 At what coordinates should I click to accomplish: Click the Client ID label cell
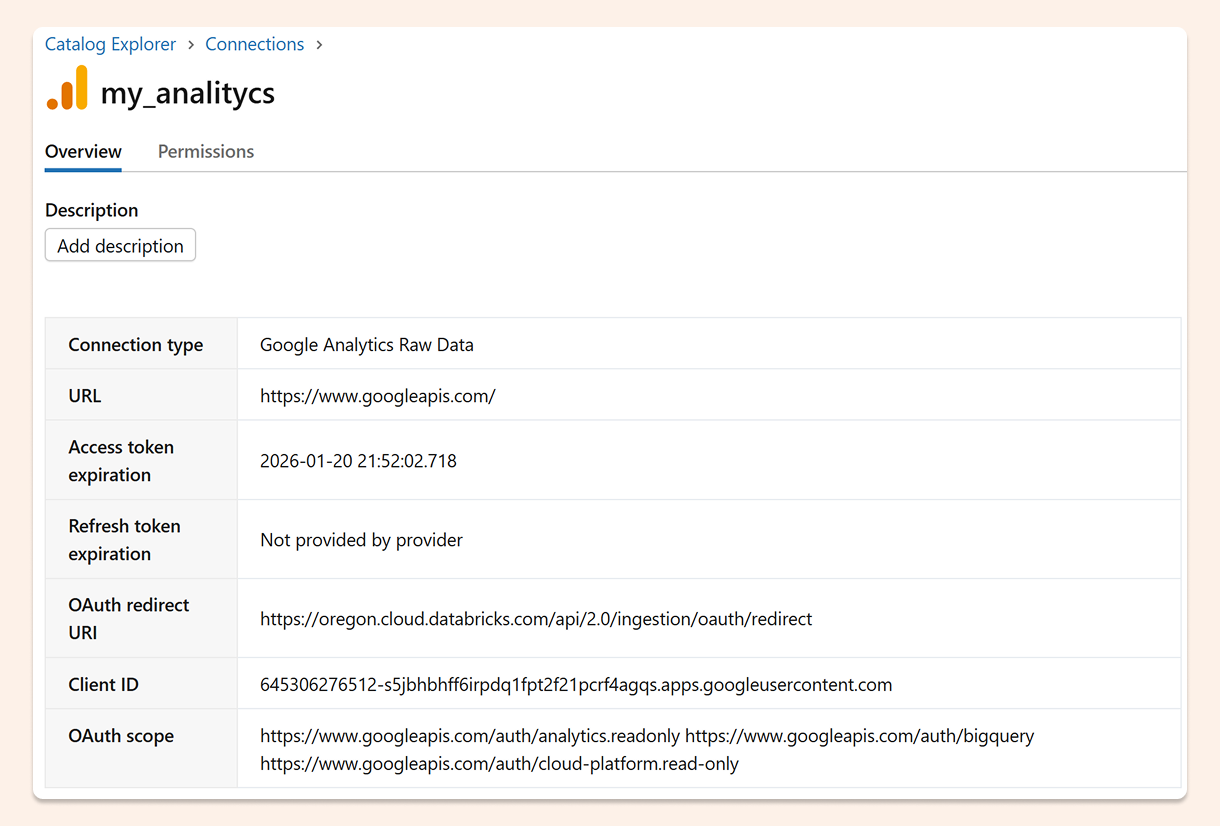pyautogui.click(x=141, y=684)
